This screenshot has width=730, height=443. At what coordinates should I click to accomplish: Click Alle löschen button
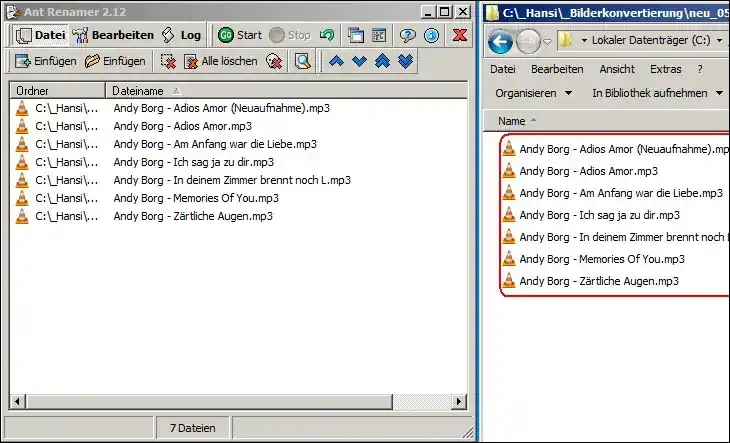tap(221, 61)
